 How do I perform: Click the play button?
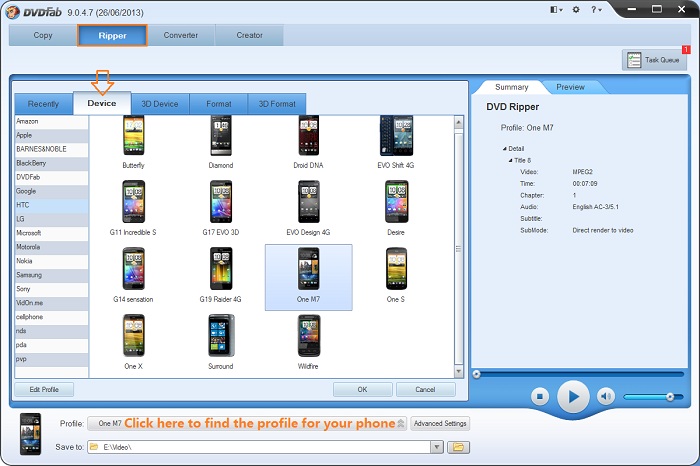[573, 396]
